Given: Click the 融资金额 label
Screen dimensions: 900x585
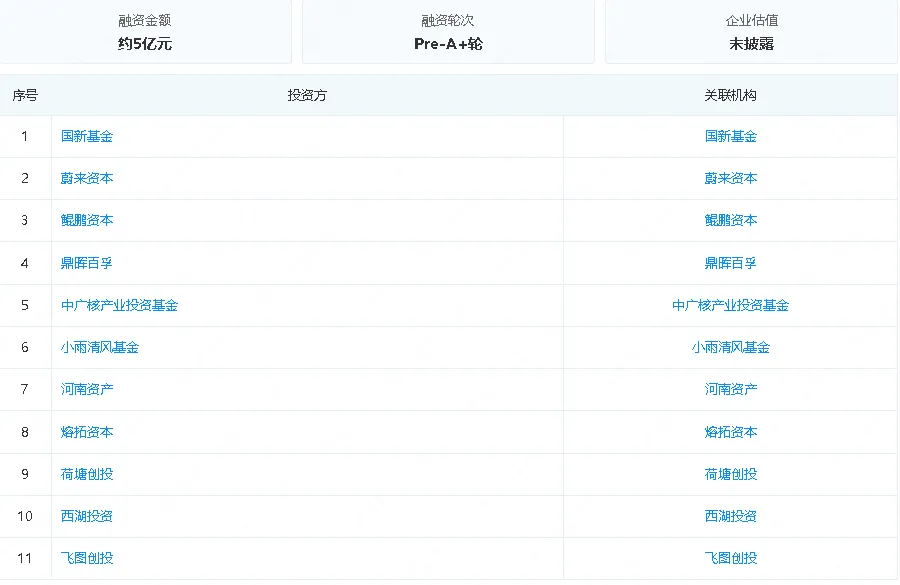Looking at the screenshot, I should coord(145,21).
